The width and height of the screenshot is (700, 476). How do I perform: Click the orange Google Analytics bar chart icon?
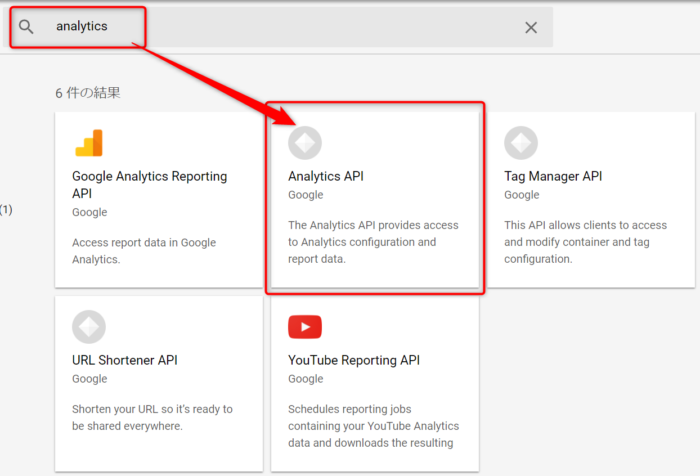tap(89, 143)
